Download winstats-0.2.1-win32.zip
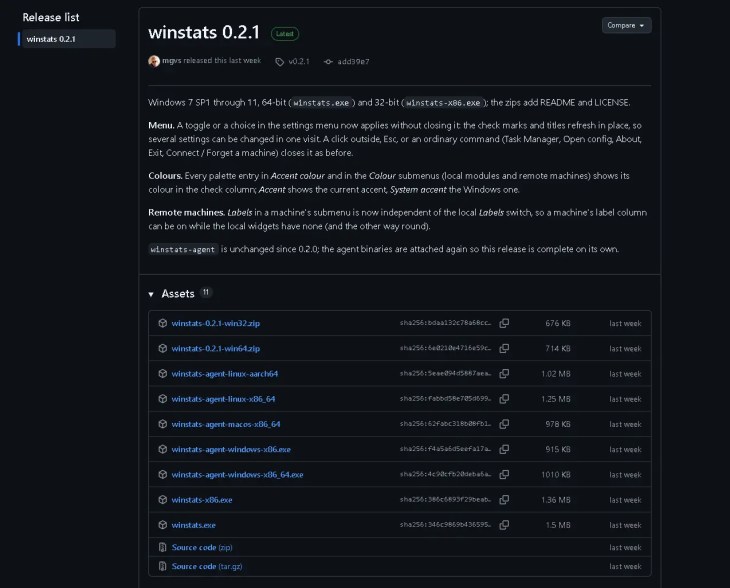Viewport: 730px width, 588px height. [x=216, y=323]
